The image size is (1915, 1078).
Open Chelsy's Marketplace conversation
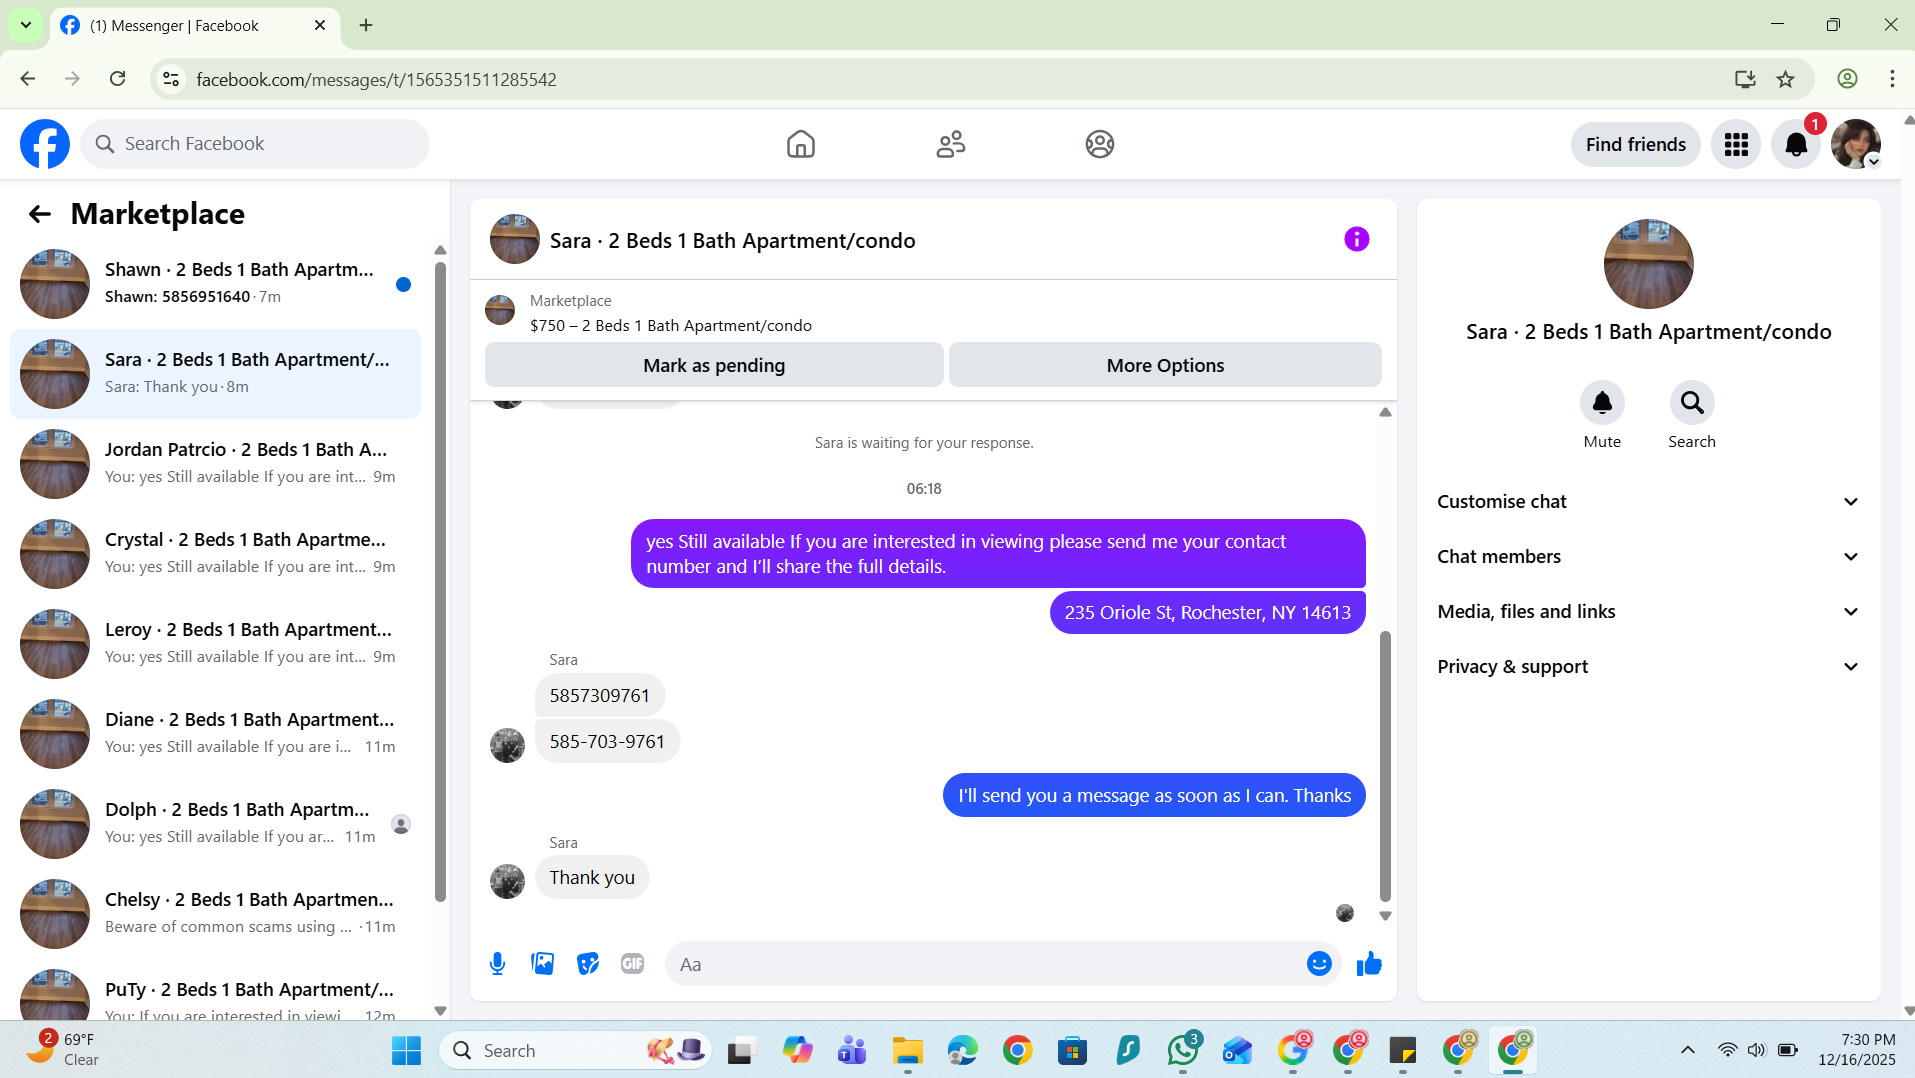(x=215, y=914)
